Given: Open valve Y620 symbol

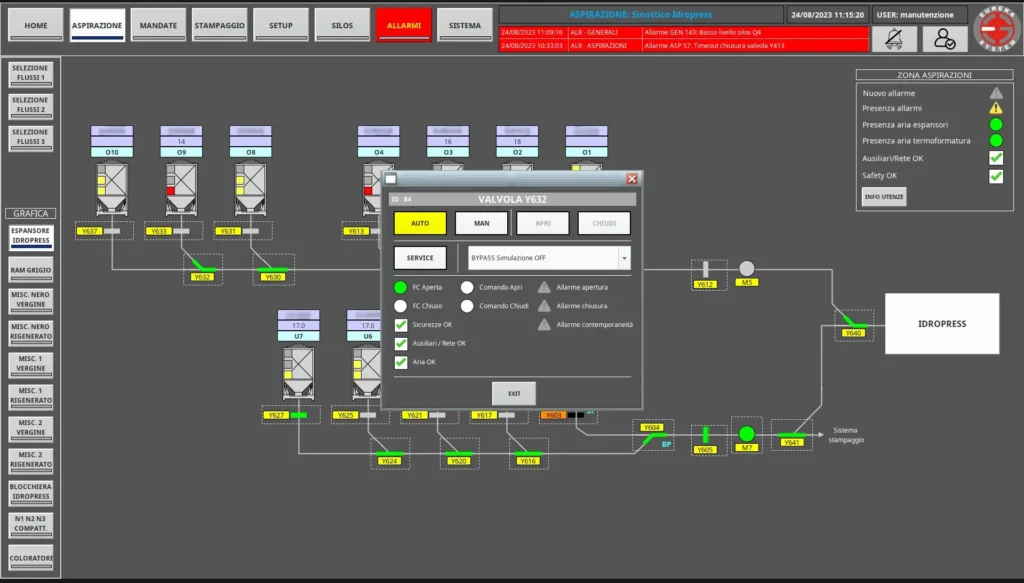Looking at the screenshot, I should 459,453.
